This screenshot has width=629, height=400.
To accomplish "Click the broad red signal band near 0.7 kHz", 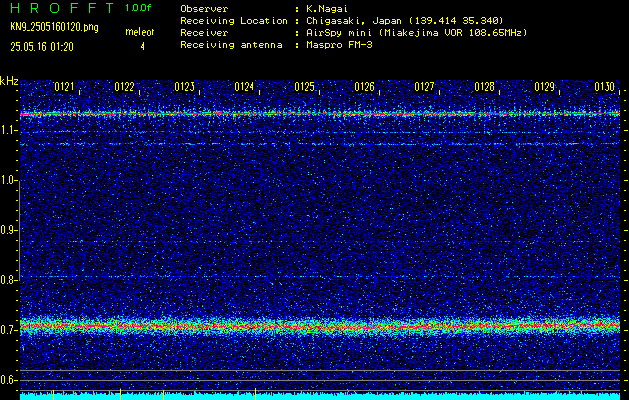I will 320,325.
